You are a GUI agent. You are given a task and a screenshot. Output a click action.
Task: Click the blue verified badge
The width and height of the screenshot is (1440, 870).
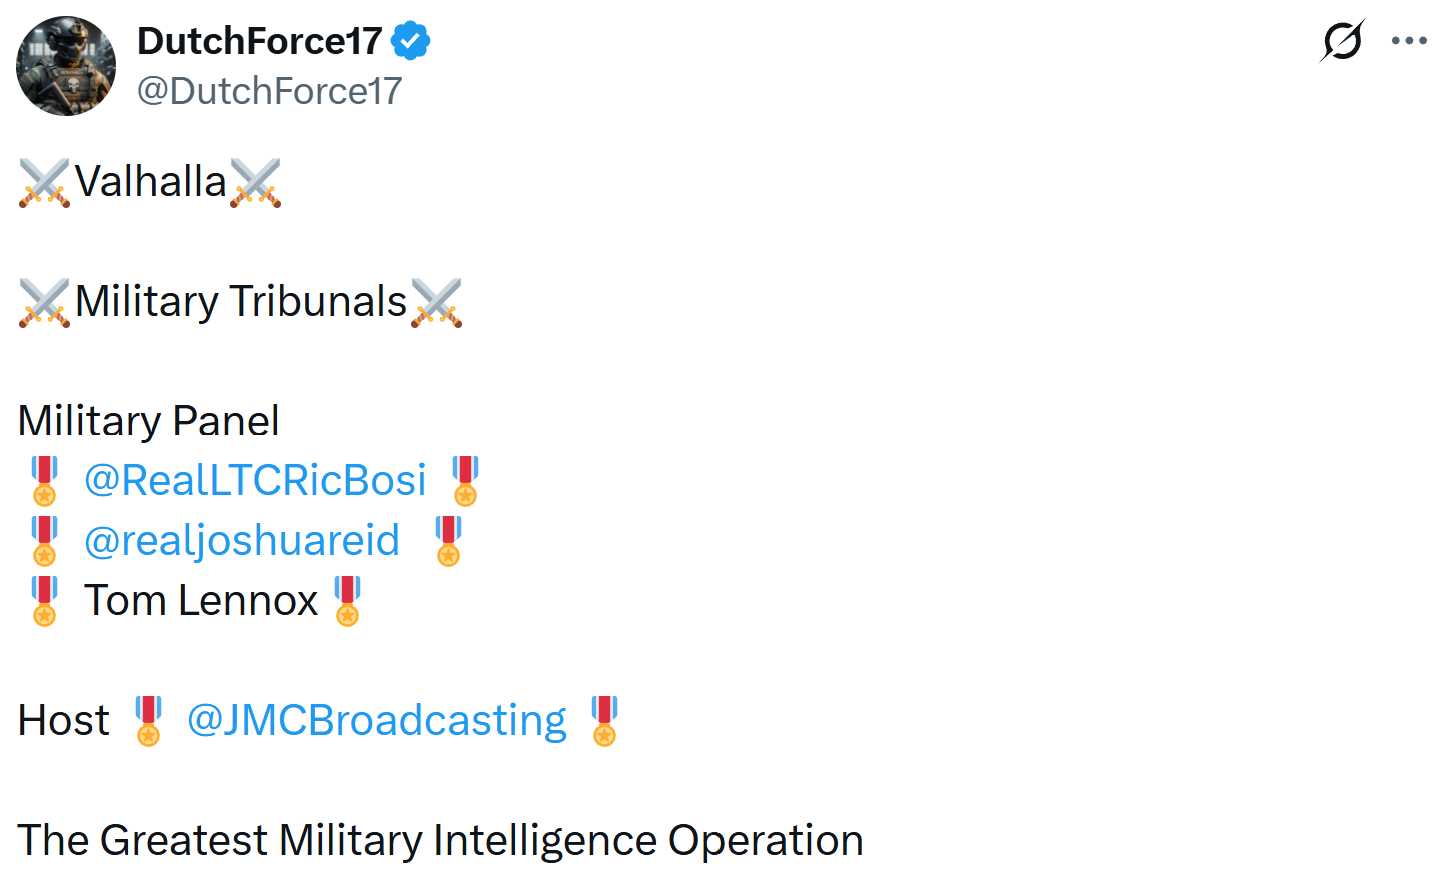click(410, 41)
